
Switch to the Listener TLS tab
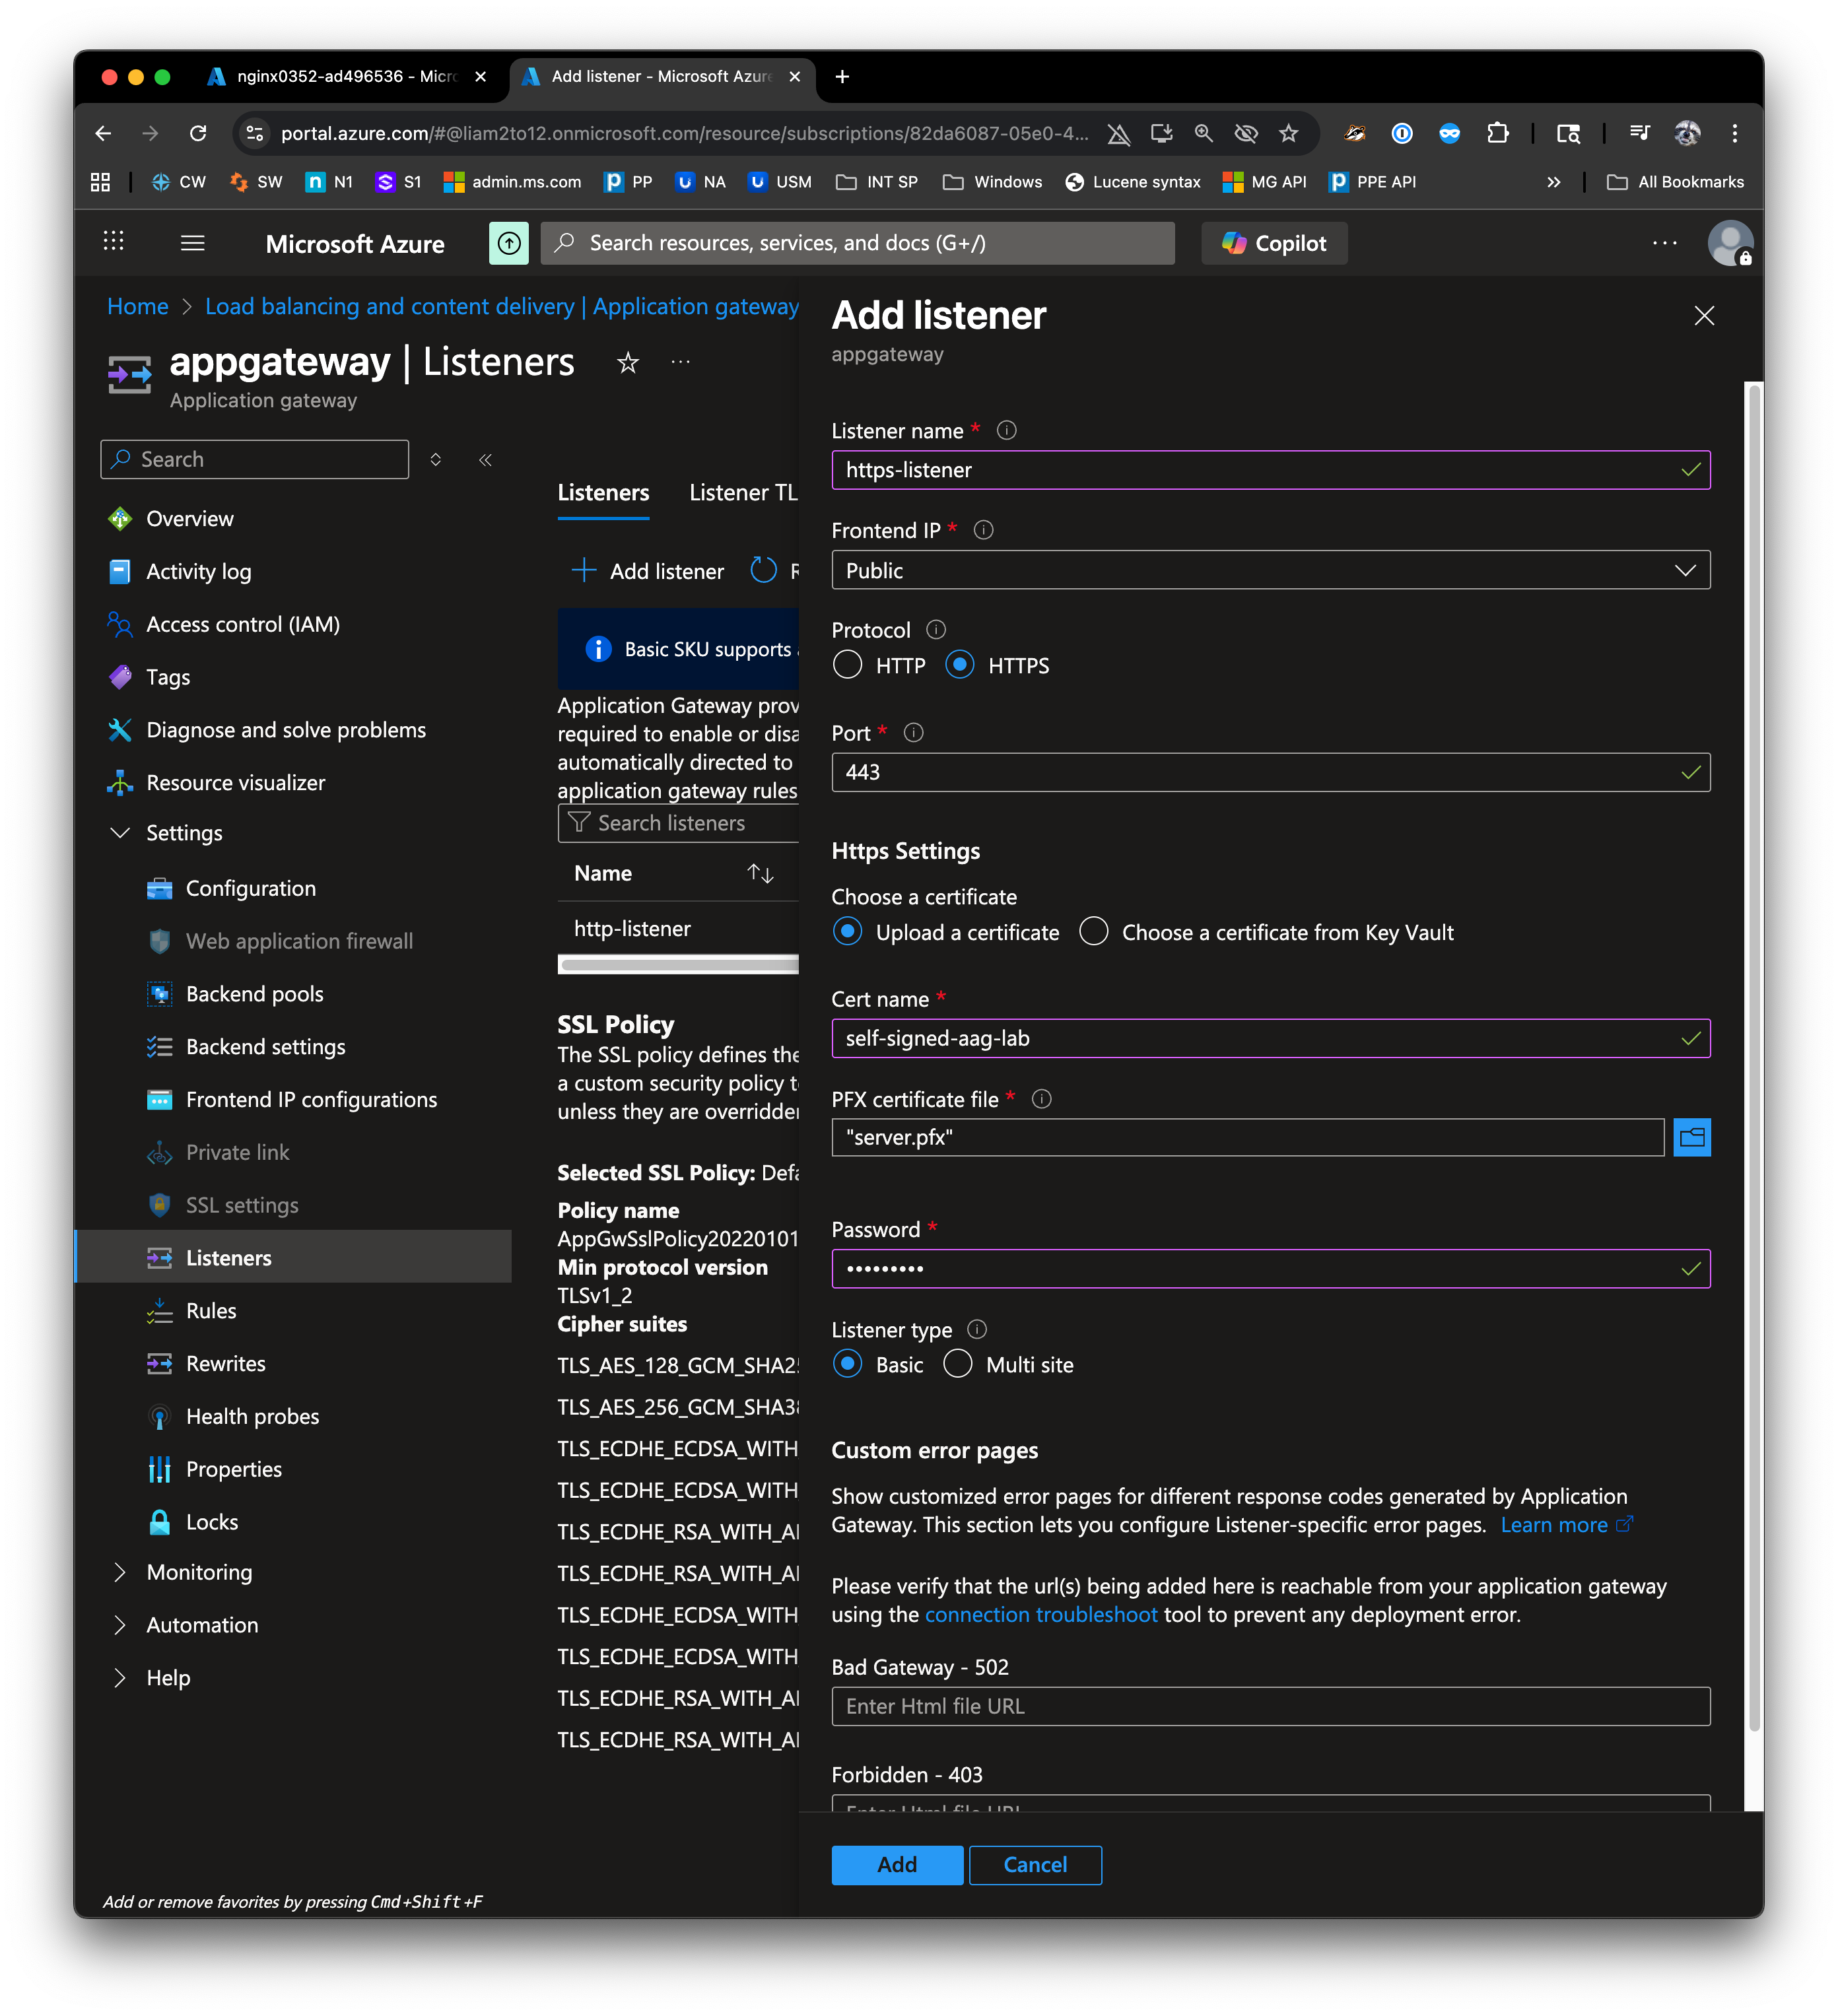pos(742,493)
